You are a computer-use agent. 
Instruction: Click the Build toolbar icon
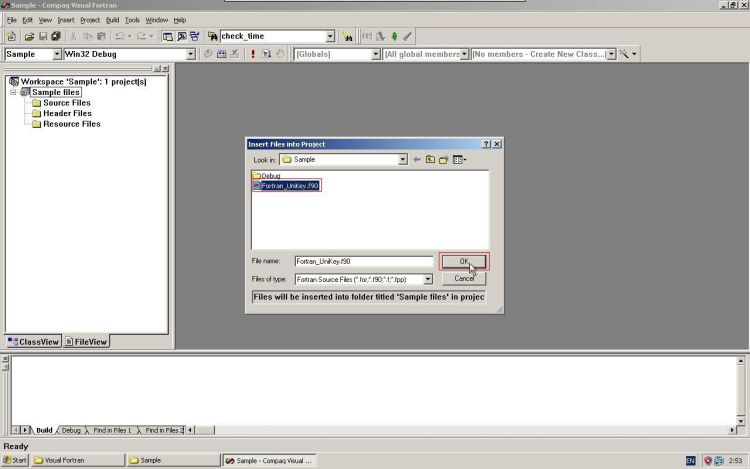click(221, 54)
